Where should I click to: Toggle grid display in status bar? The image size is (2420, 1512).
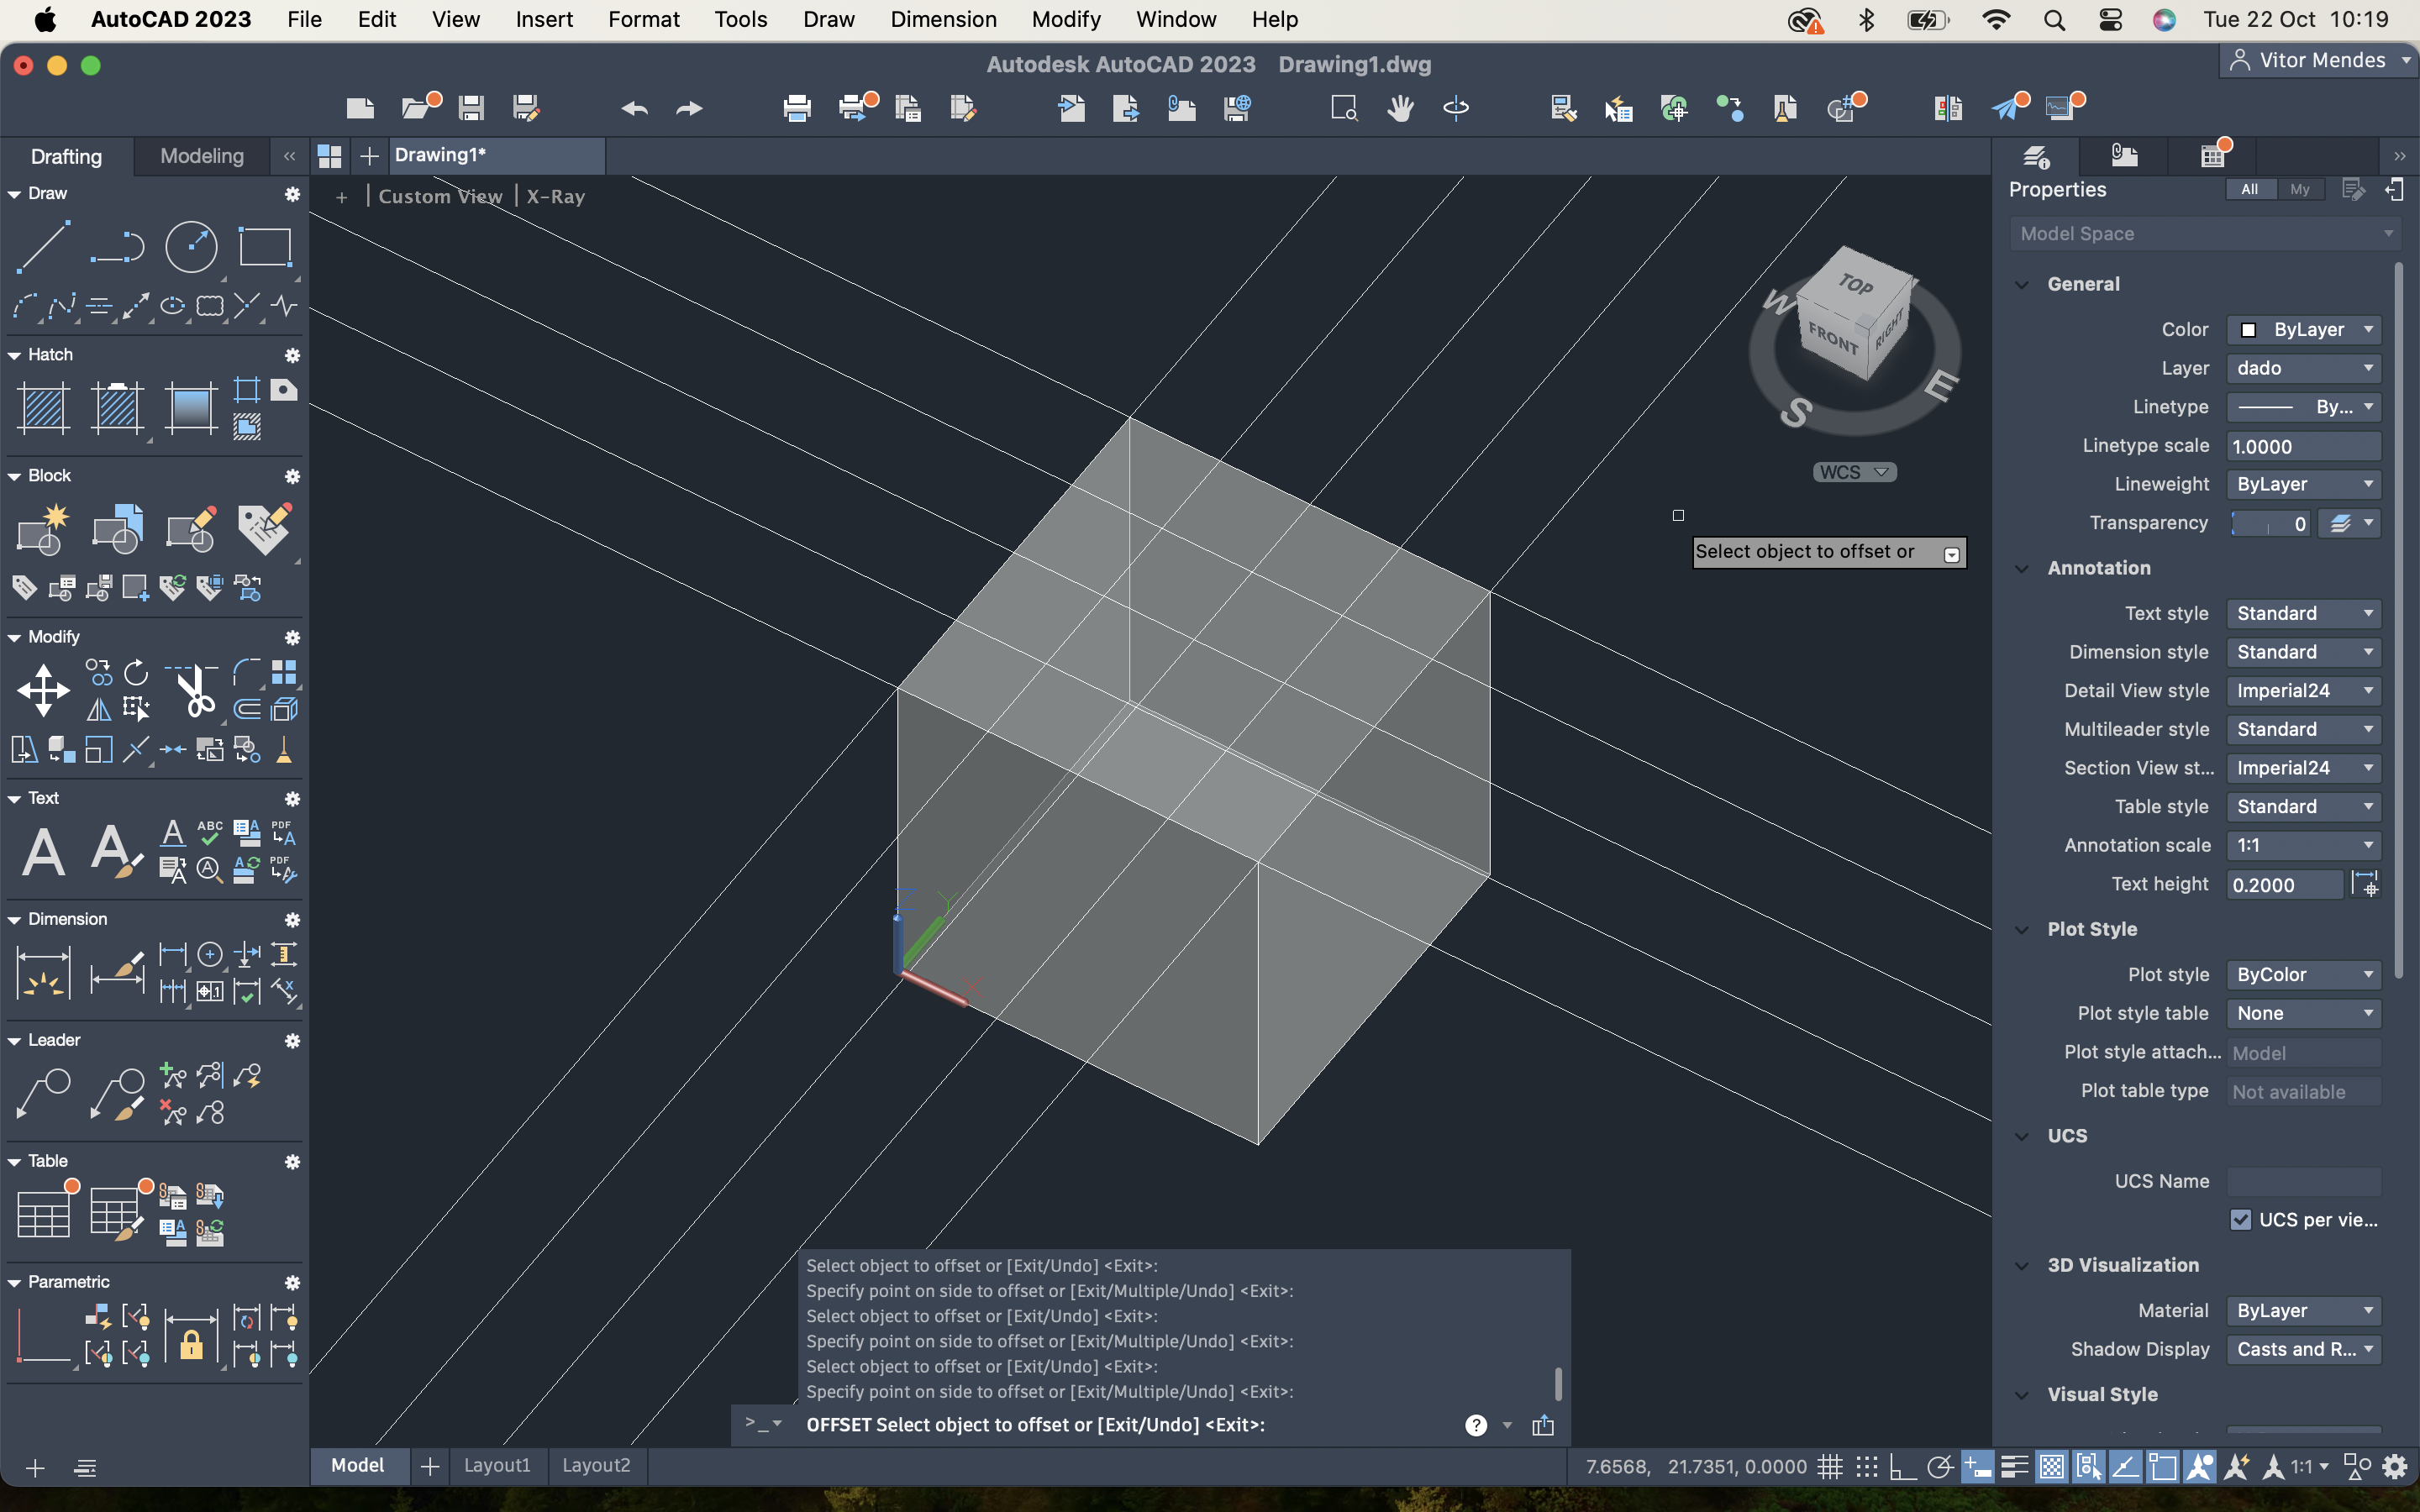1830,1467
